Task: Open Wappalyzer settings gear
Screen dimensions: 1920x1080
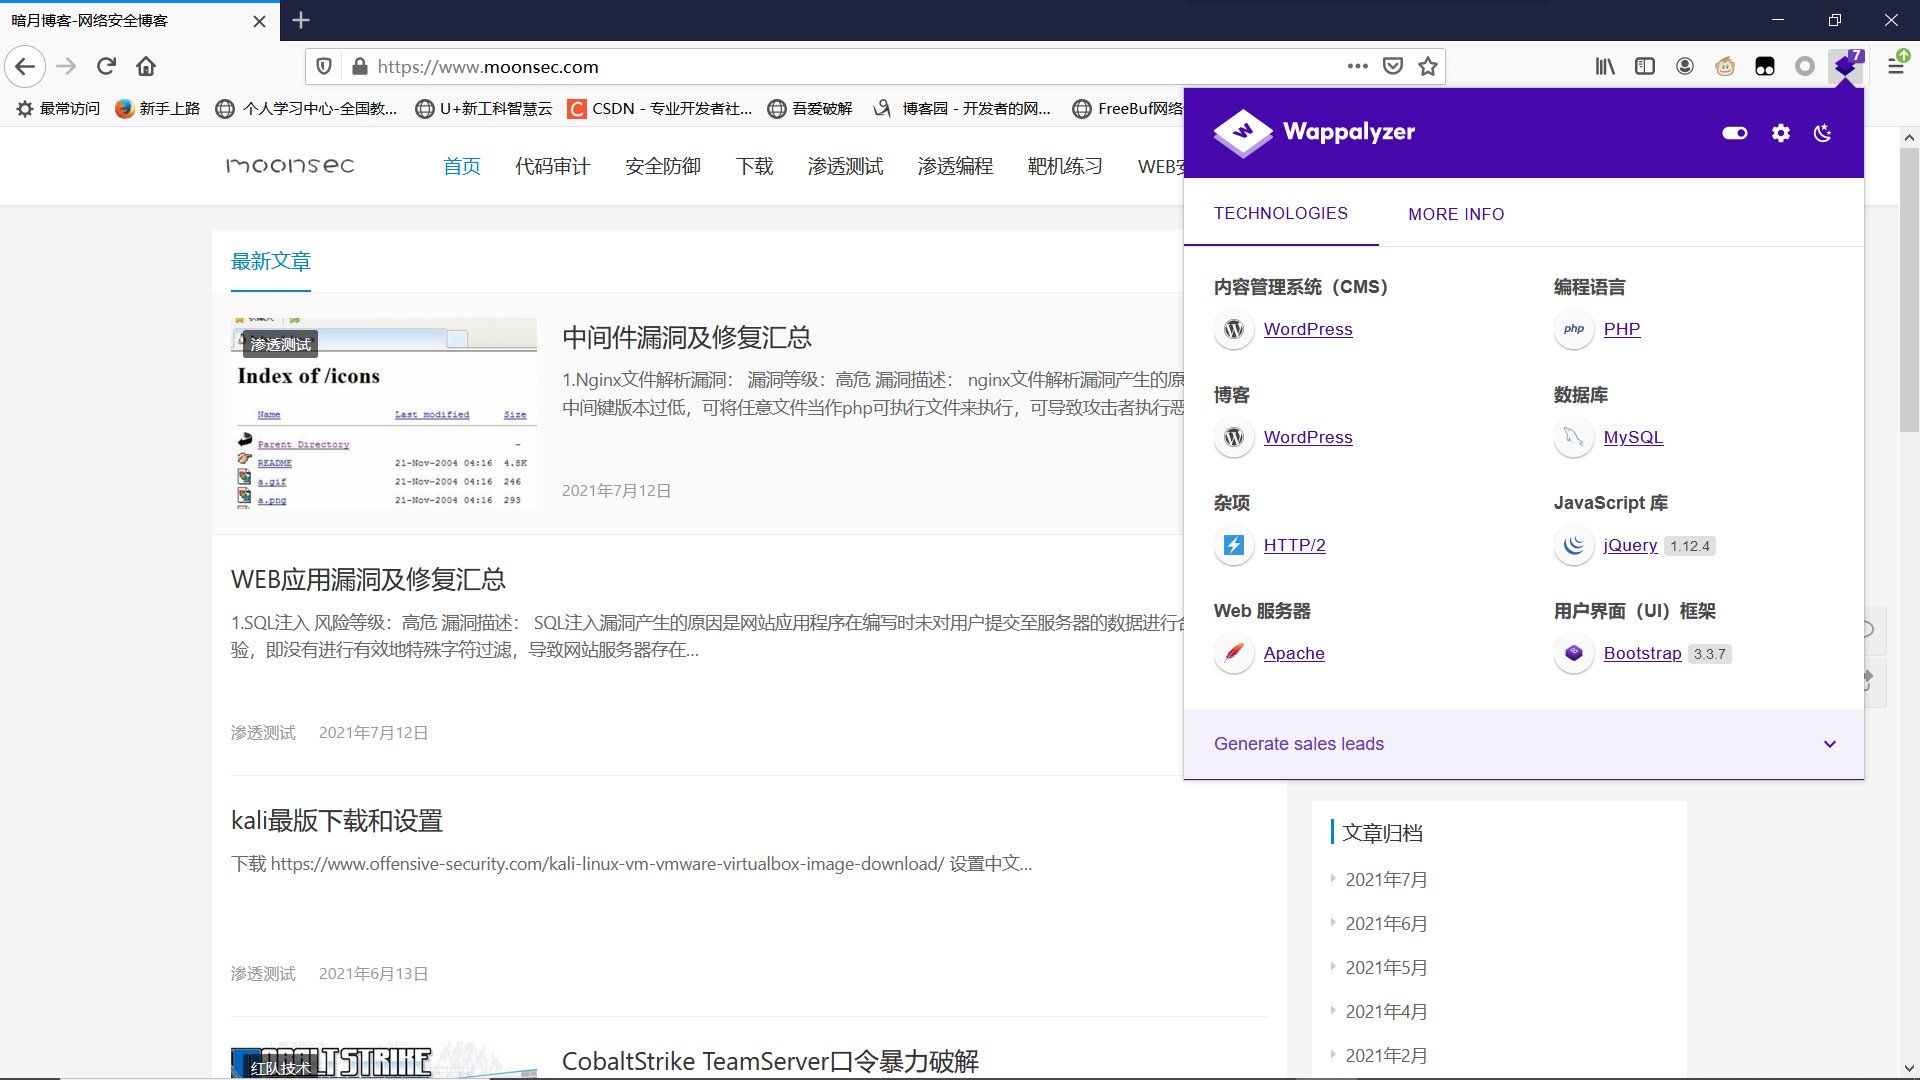Action: coord(1781,133)
